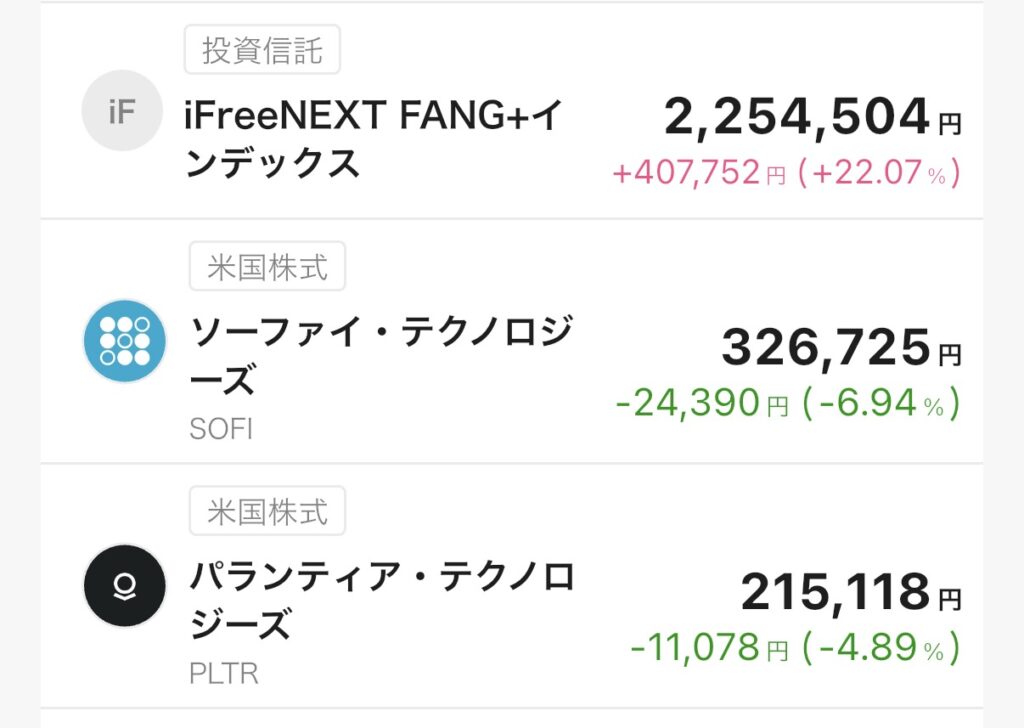The width and height of the screenshot is (1024, 728).
Task: Tap the PLTR ticker symbol
Action: 224,674
